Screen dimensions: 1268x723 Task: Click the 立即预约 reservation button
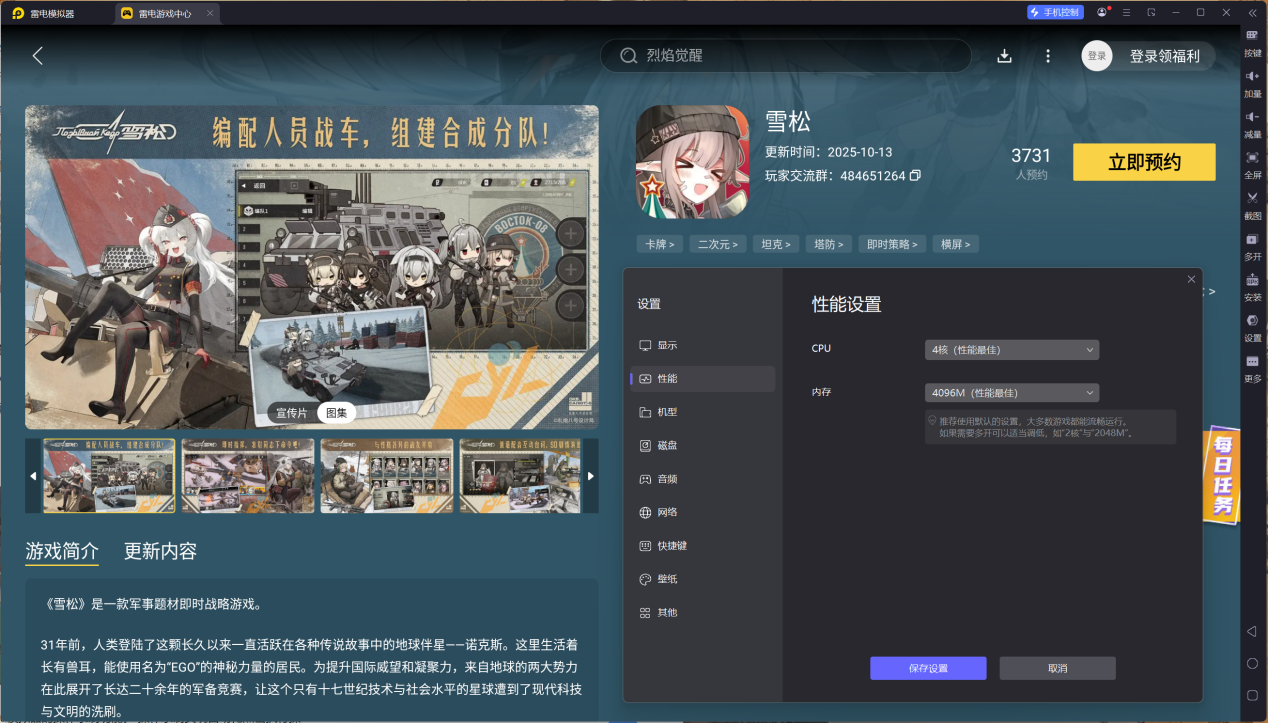click(x=1143, y=161)
